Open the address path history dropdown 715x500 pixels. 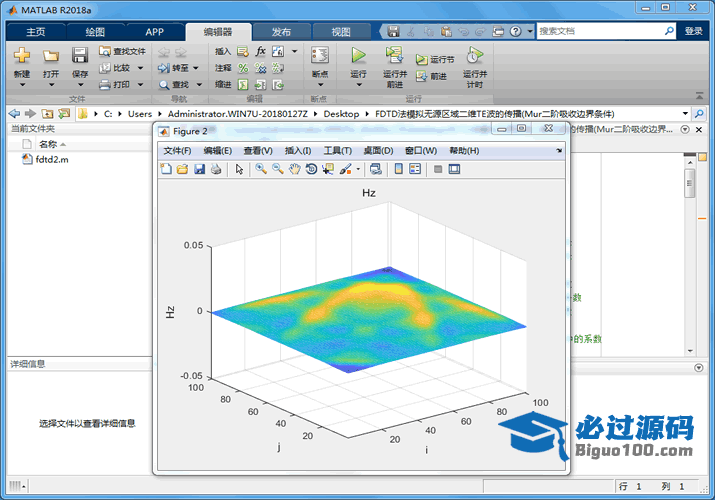pos(685,113)
